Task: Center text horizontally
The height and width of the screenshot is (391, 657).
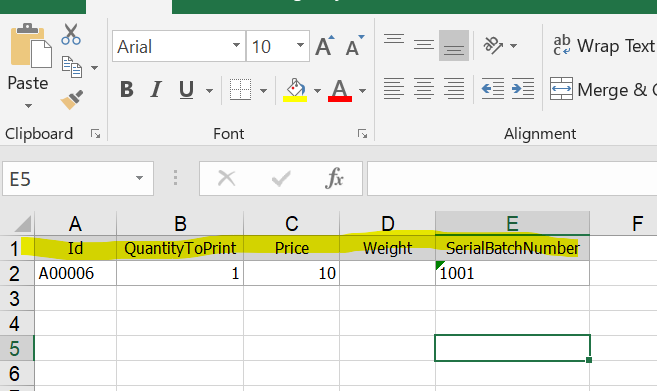Action: pos(424,89)
